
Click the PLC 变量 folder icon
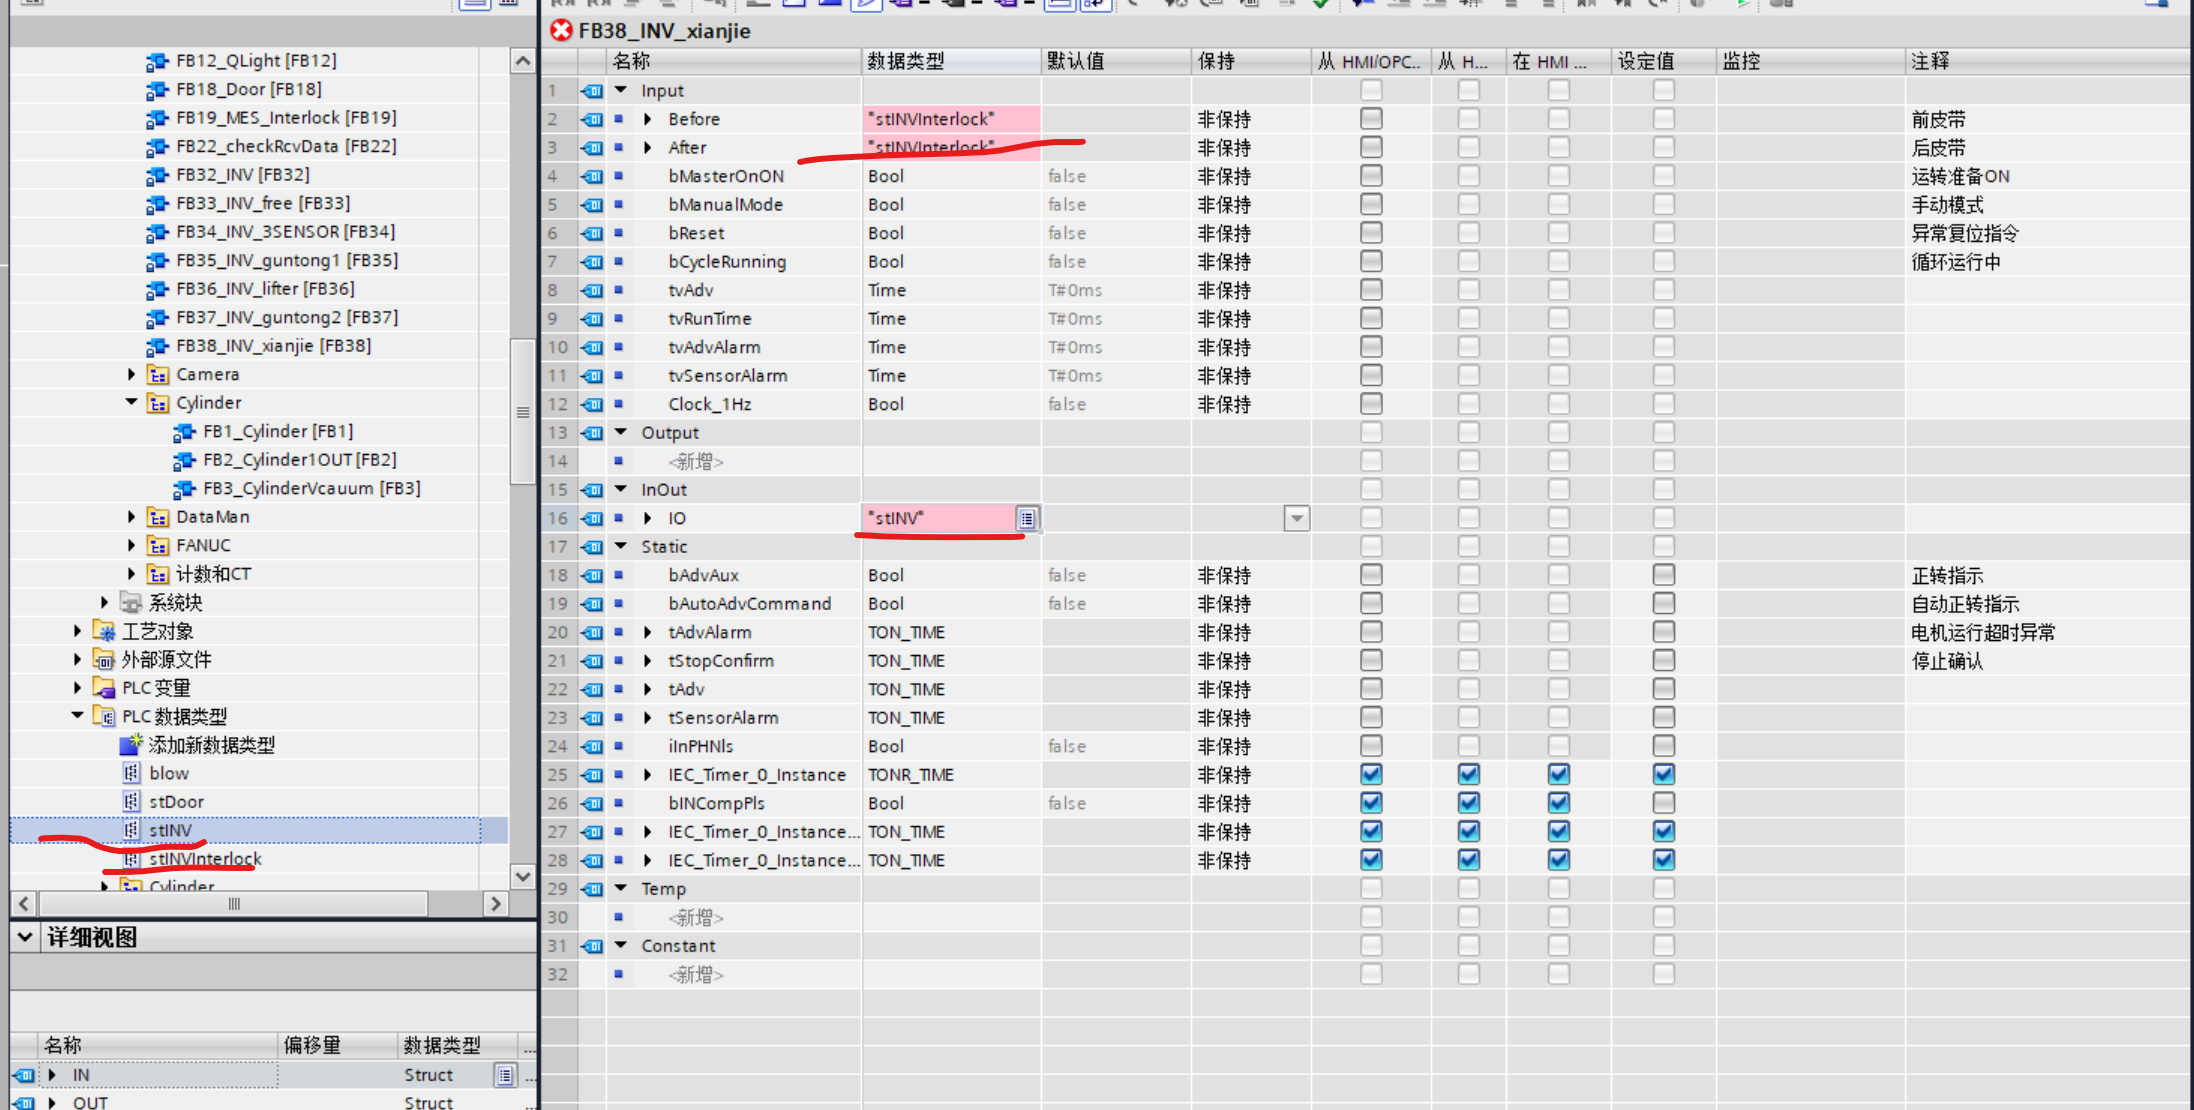tap(104, 688)
